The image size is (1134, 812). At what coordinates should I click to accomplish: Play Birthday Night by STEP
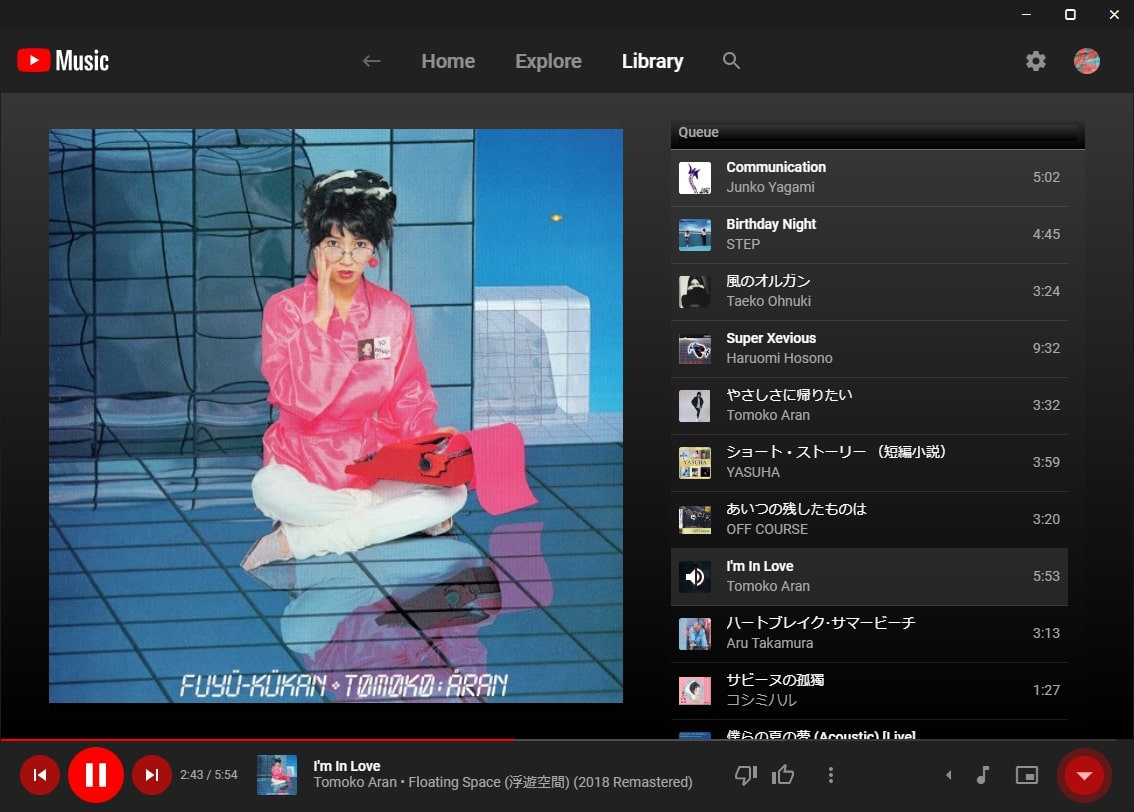coord(869,234)
